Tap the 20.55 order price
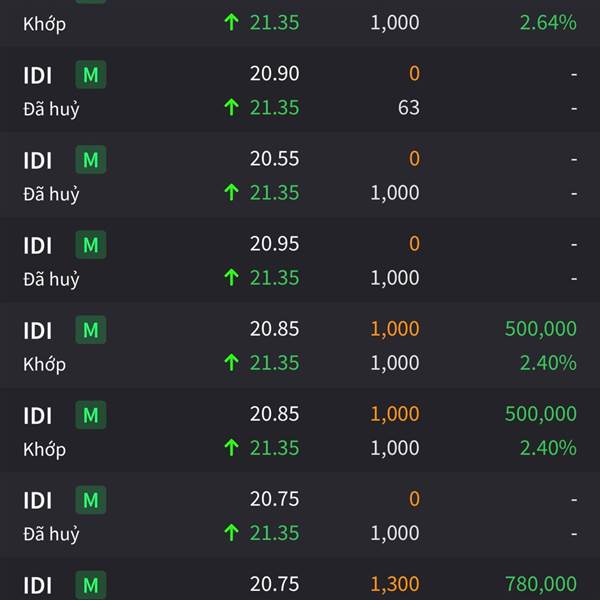The height and width of the screenshot is (600, 600). [274, 158]
